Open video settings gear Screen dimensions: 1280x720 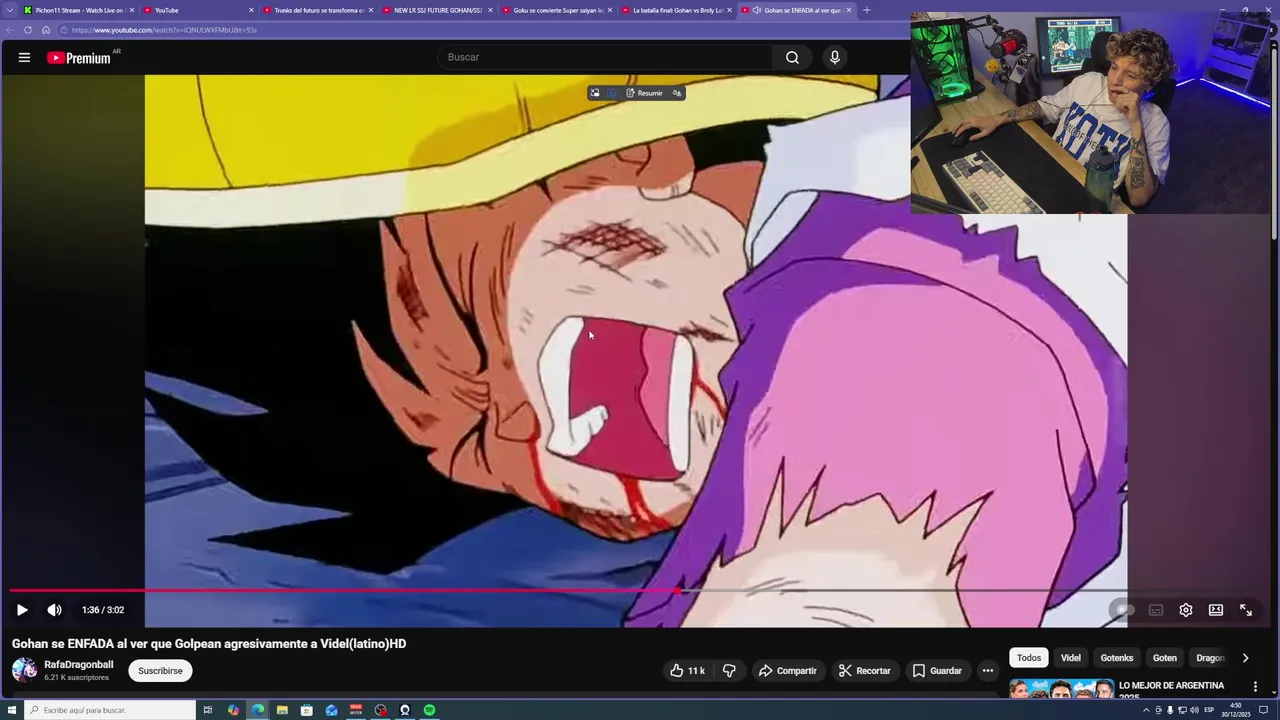point(1186,610)
